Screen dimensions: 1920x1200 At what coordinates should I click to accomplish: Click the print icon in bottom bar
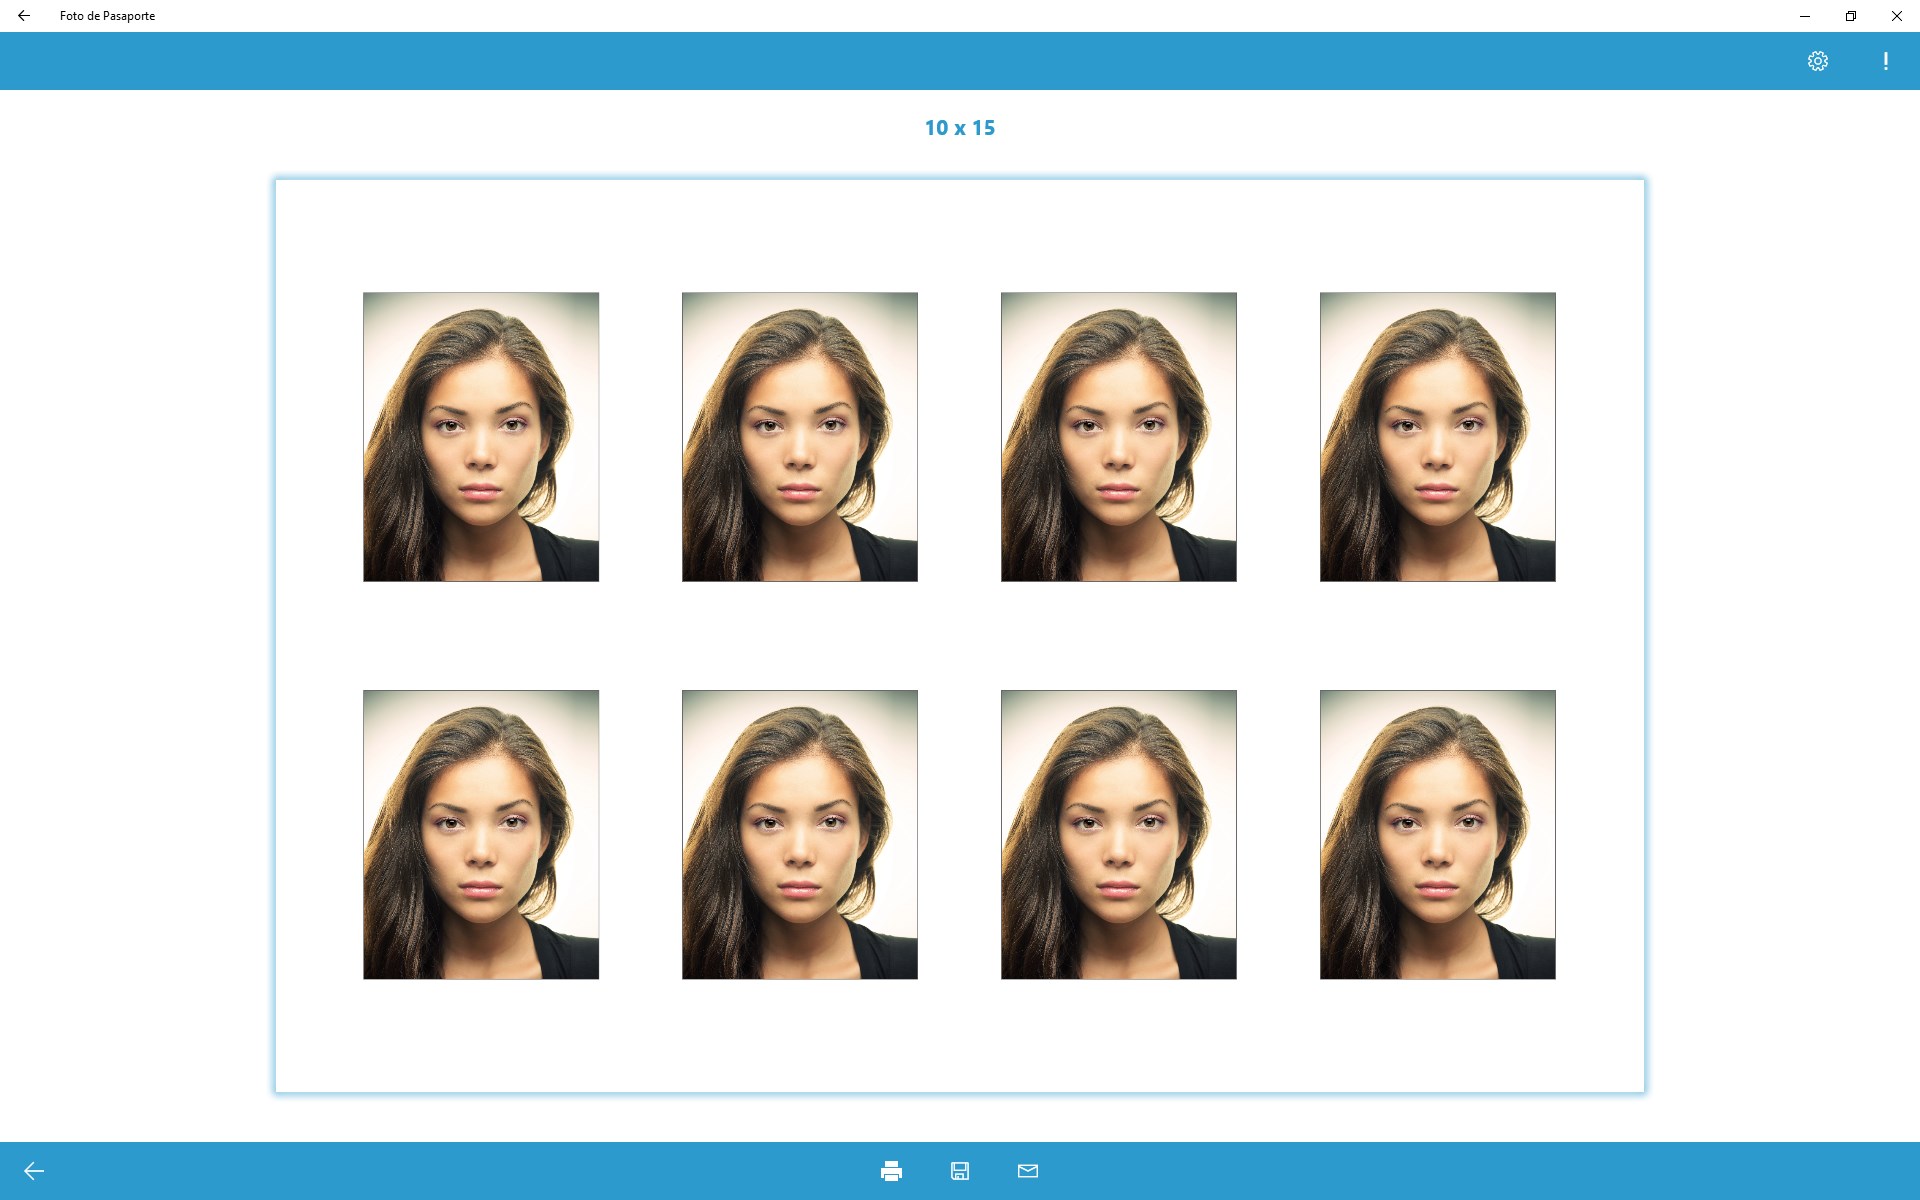891,1171
